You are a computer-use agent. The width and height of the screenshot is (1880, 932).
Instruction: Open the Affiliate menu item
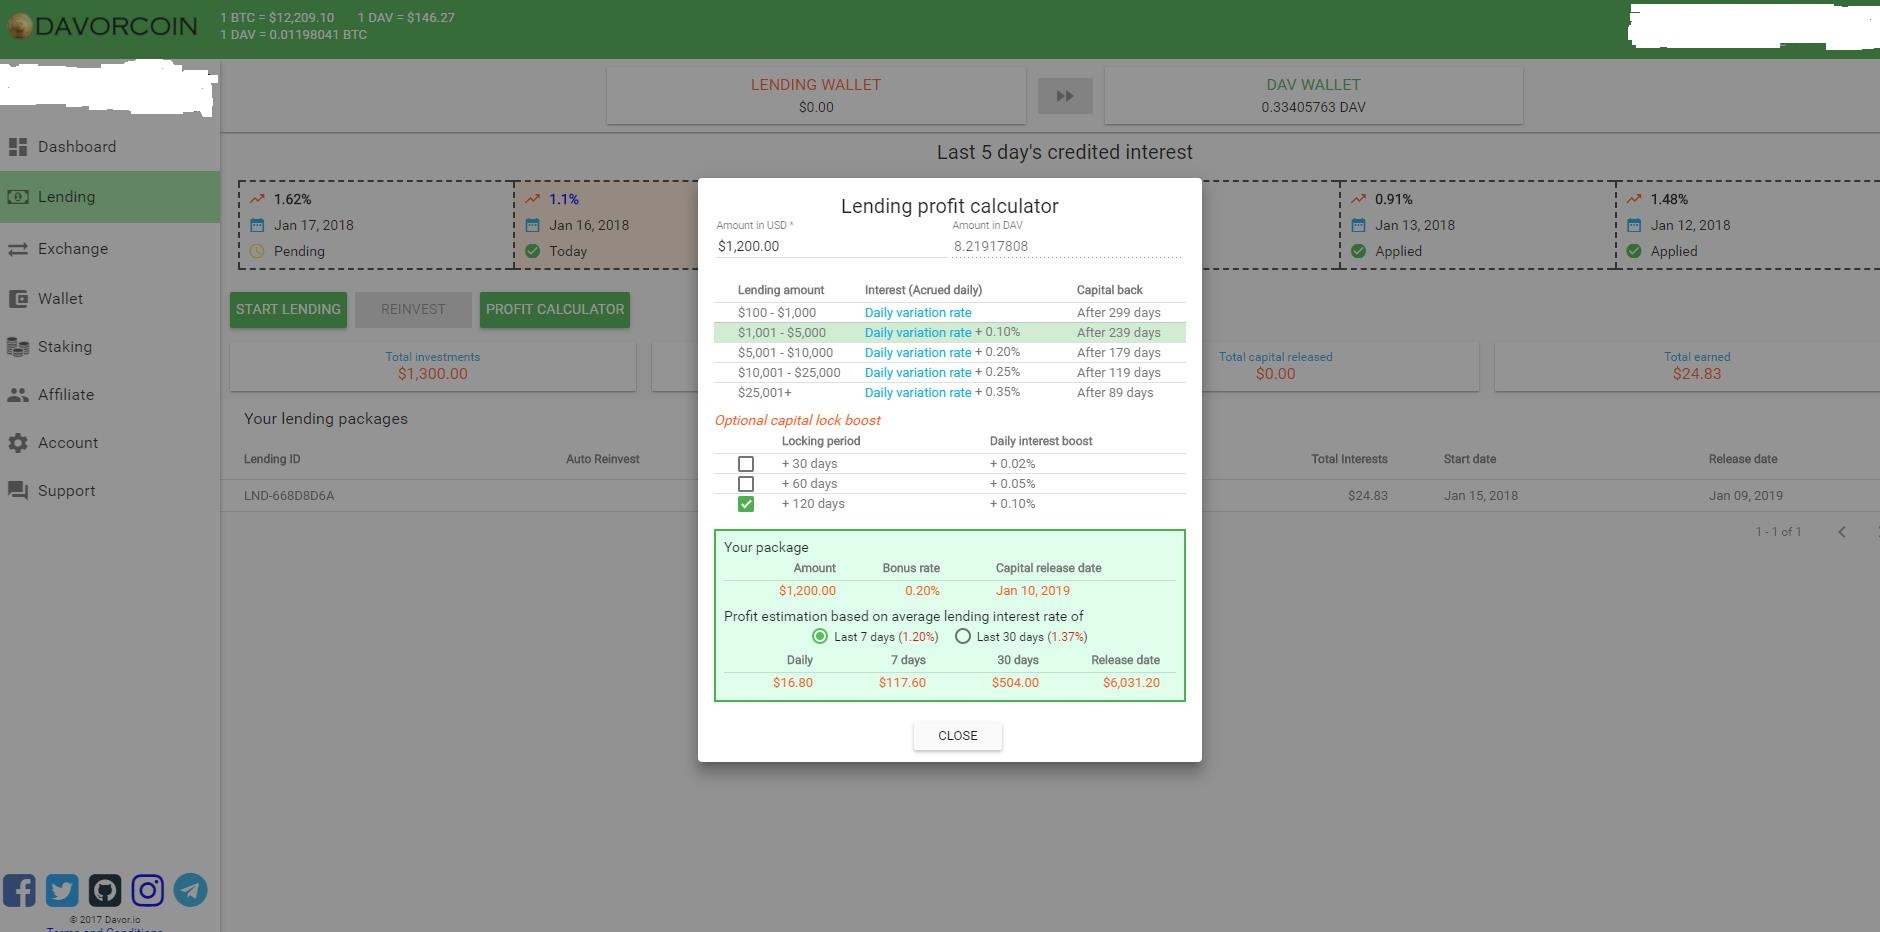[x=110, y=395]
